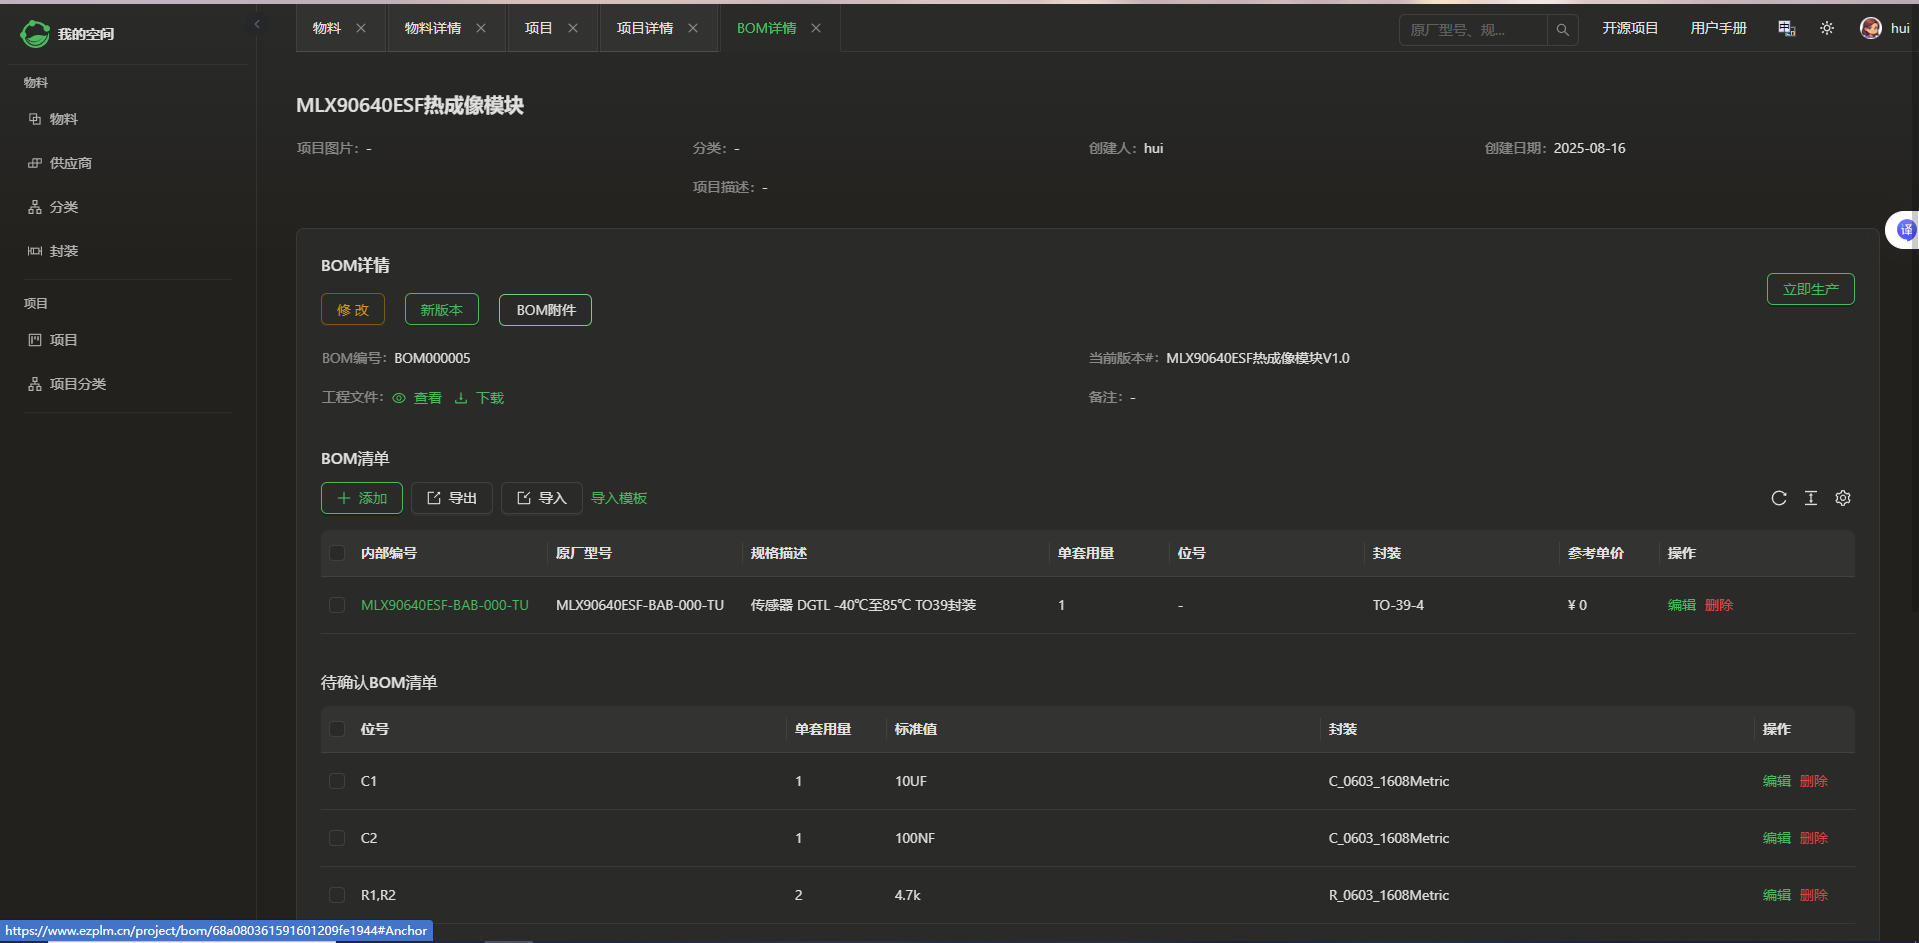Click the 新版本 button
Screen dimensions: 1919x943
[x=441, y=310]
